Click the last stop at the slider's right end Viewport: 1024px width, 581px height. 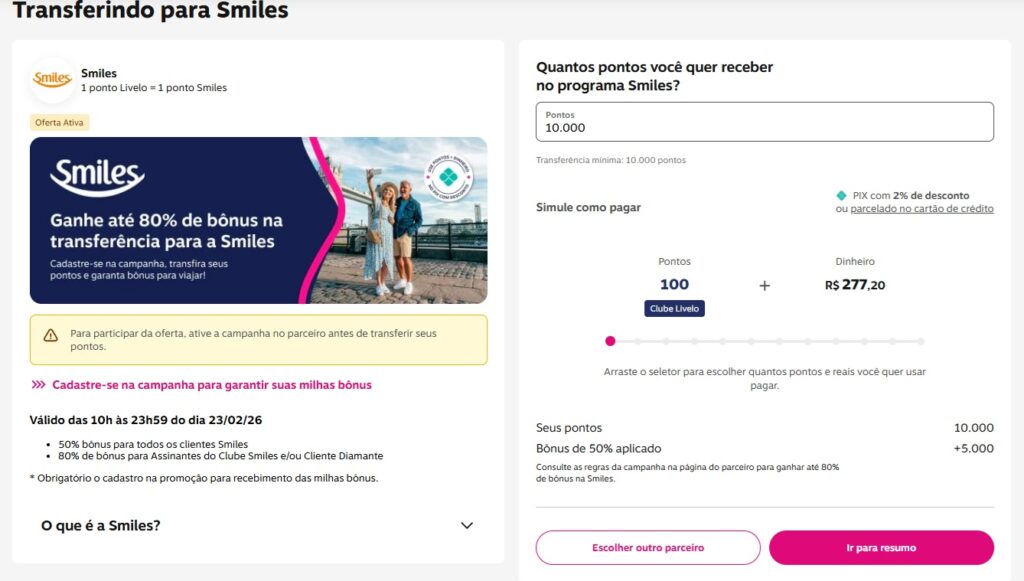click(x=921, y=341)
